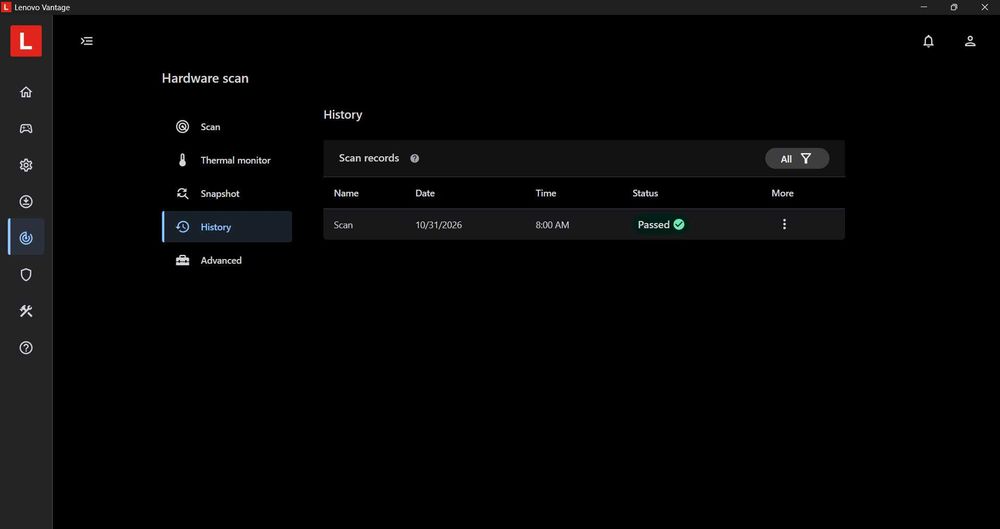Click the Thermal monitor thermometer icon

(x=182, y=160)
